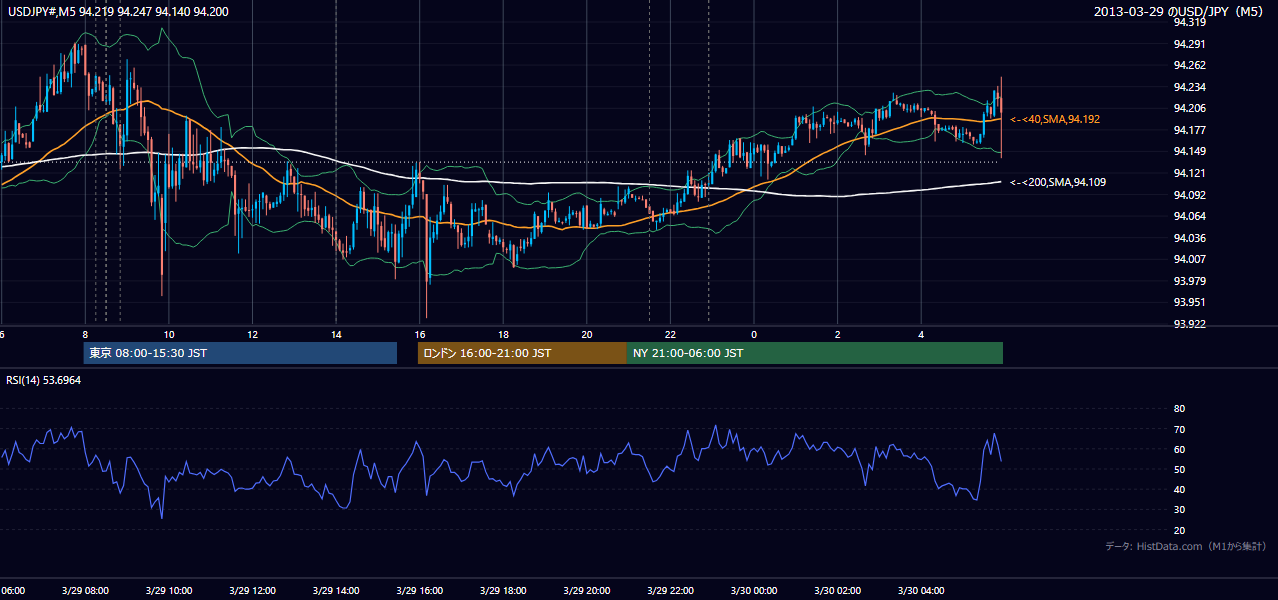Click the 3/29 22:00 time axis label

tap(670, 590)
